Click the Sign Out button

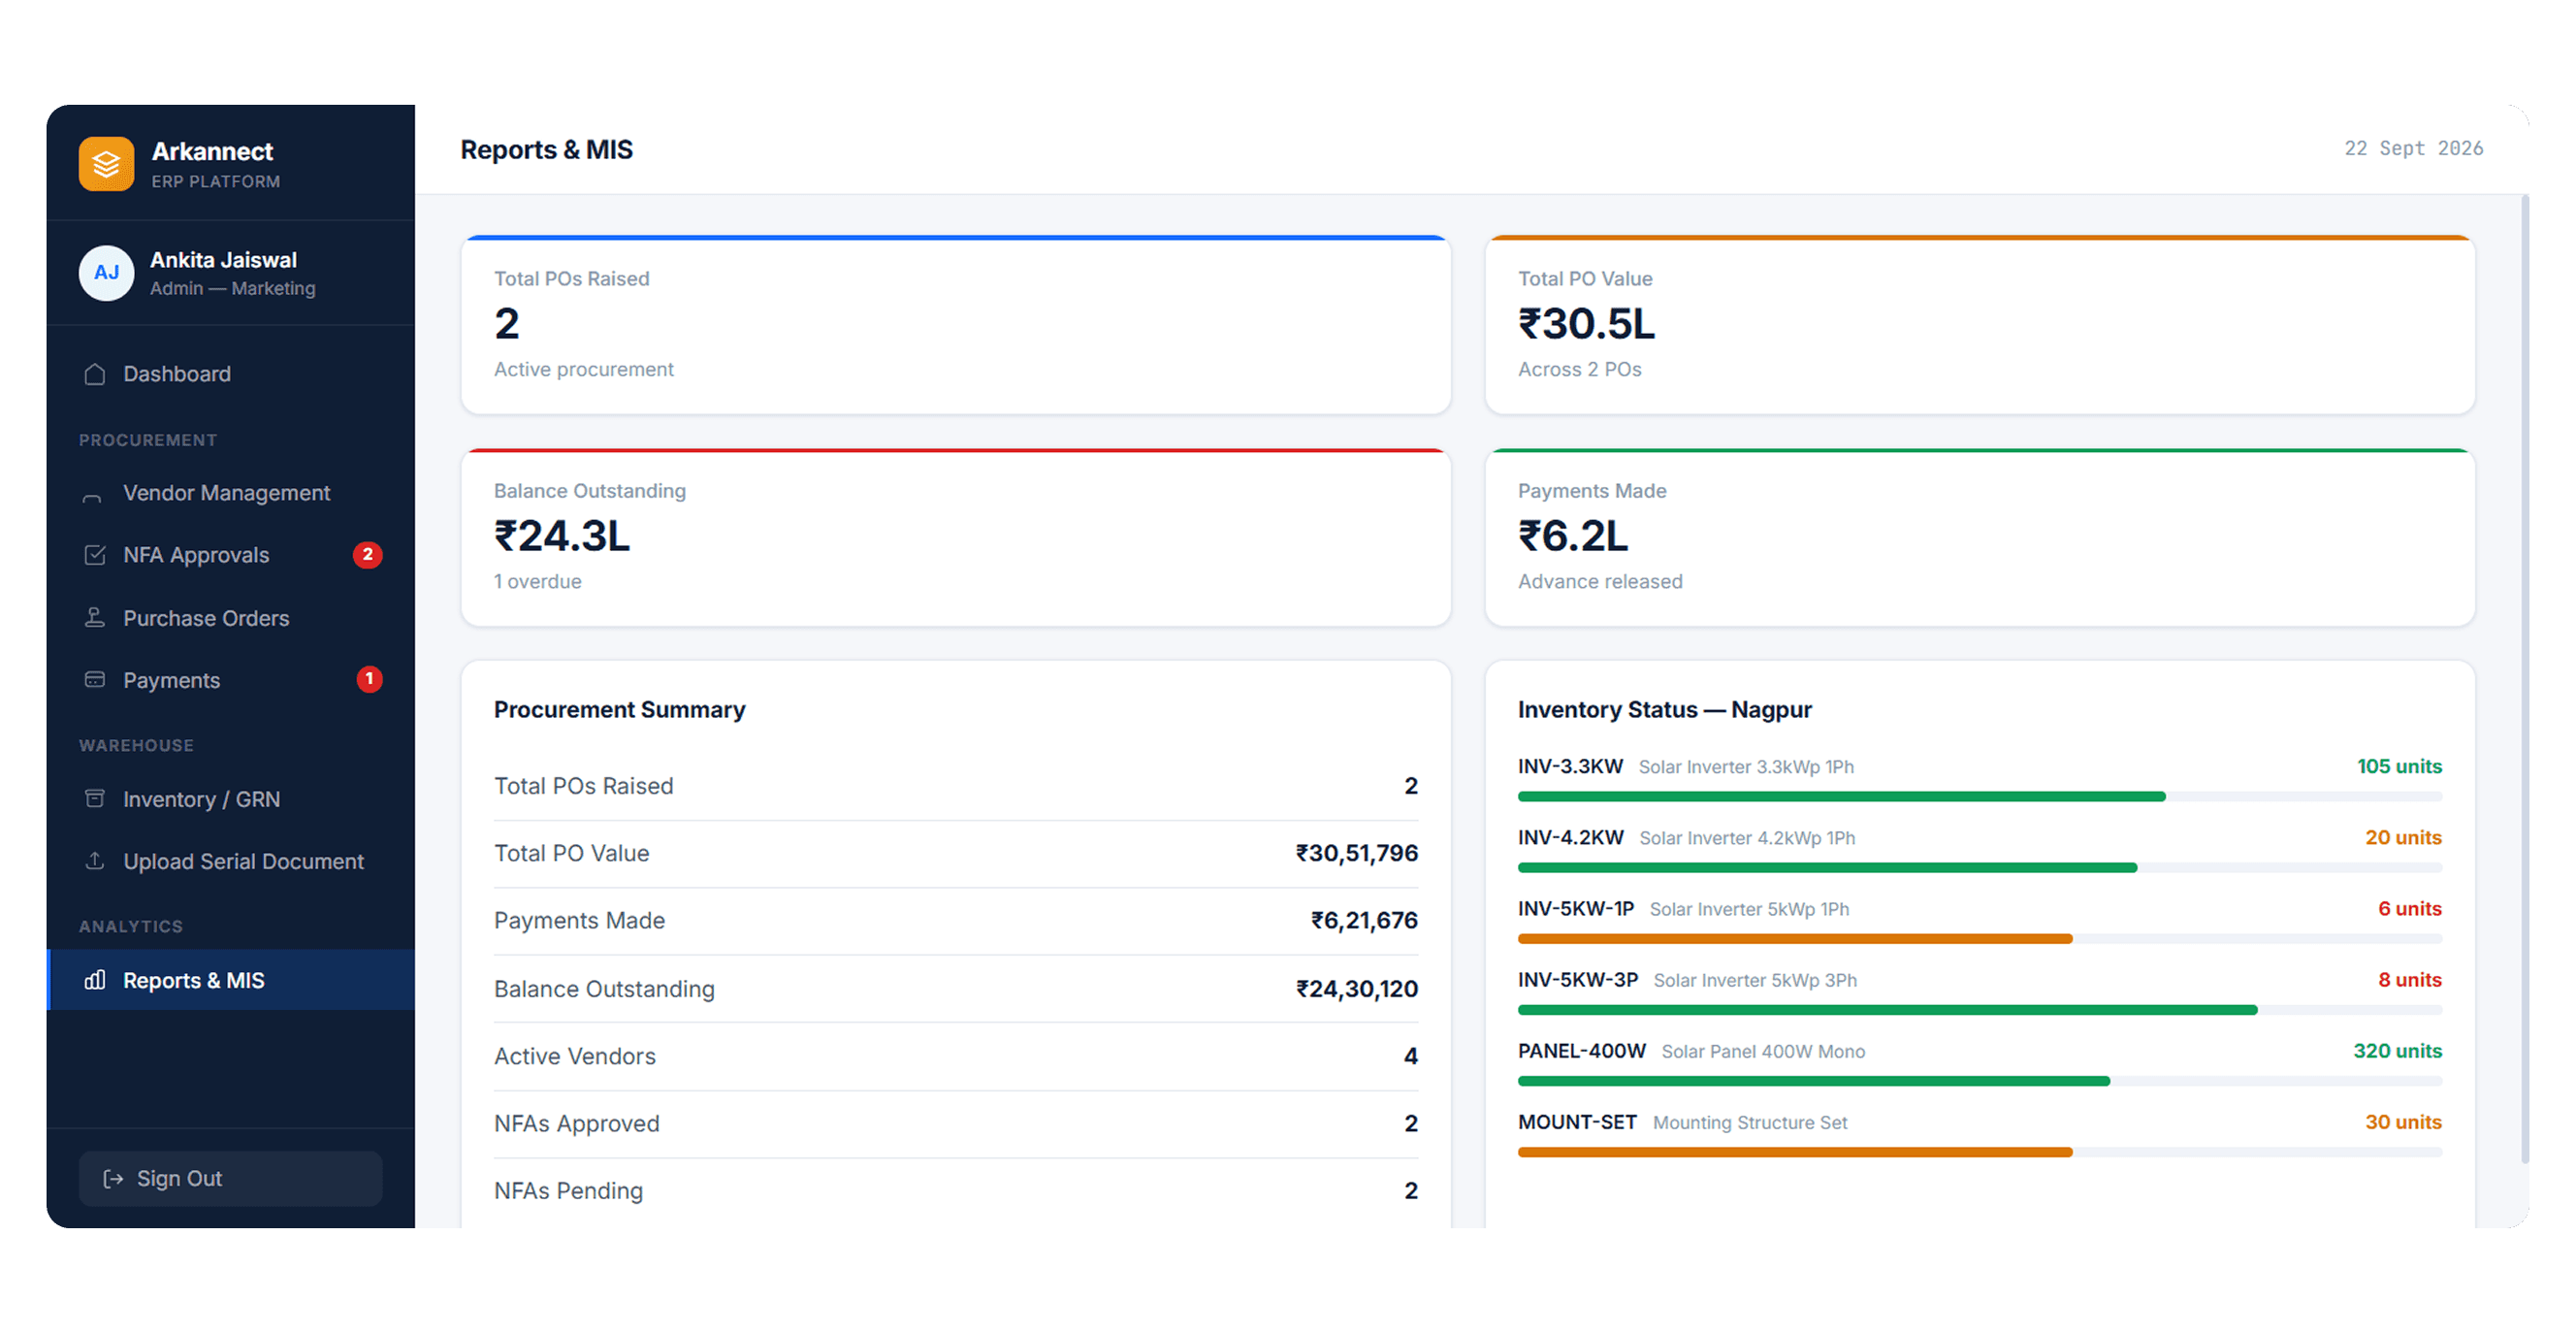pos(231,1179)
